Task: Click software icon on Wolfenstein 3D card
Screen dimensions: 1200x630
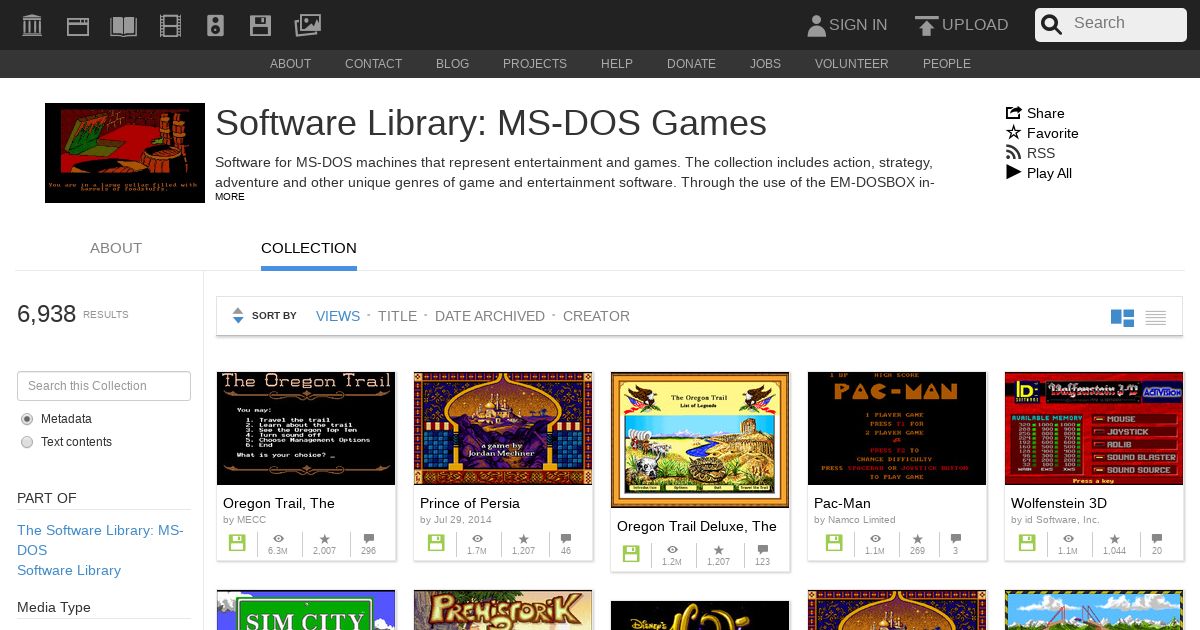Action: click(x=1027, y=543)
